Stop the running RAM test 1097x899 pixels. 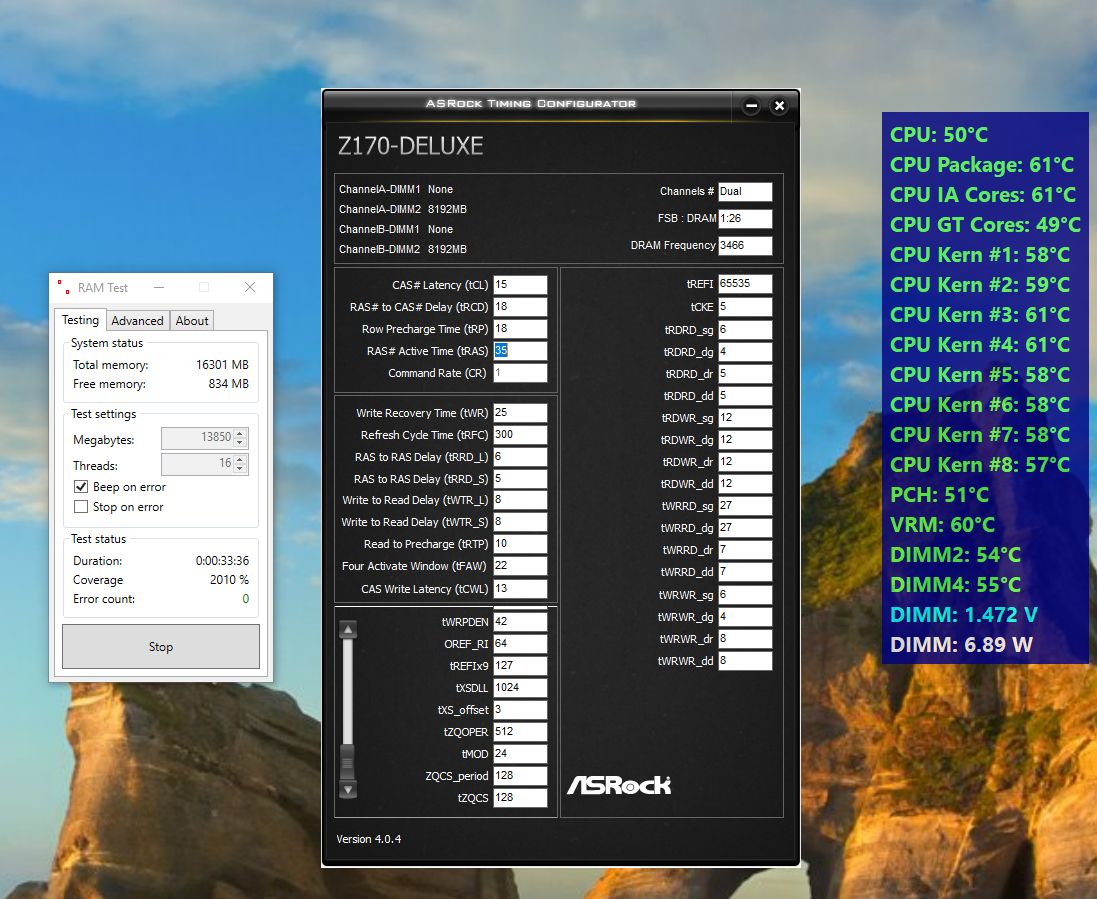coord(161,646)
